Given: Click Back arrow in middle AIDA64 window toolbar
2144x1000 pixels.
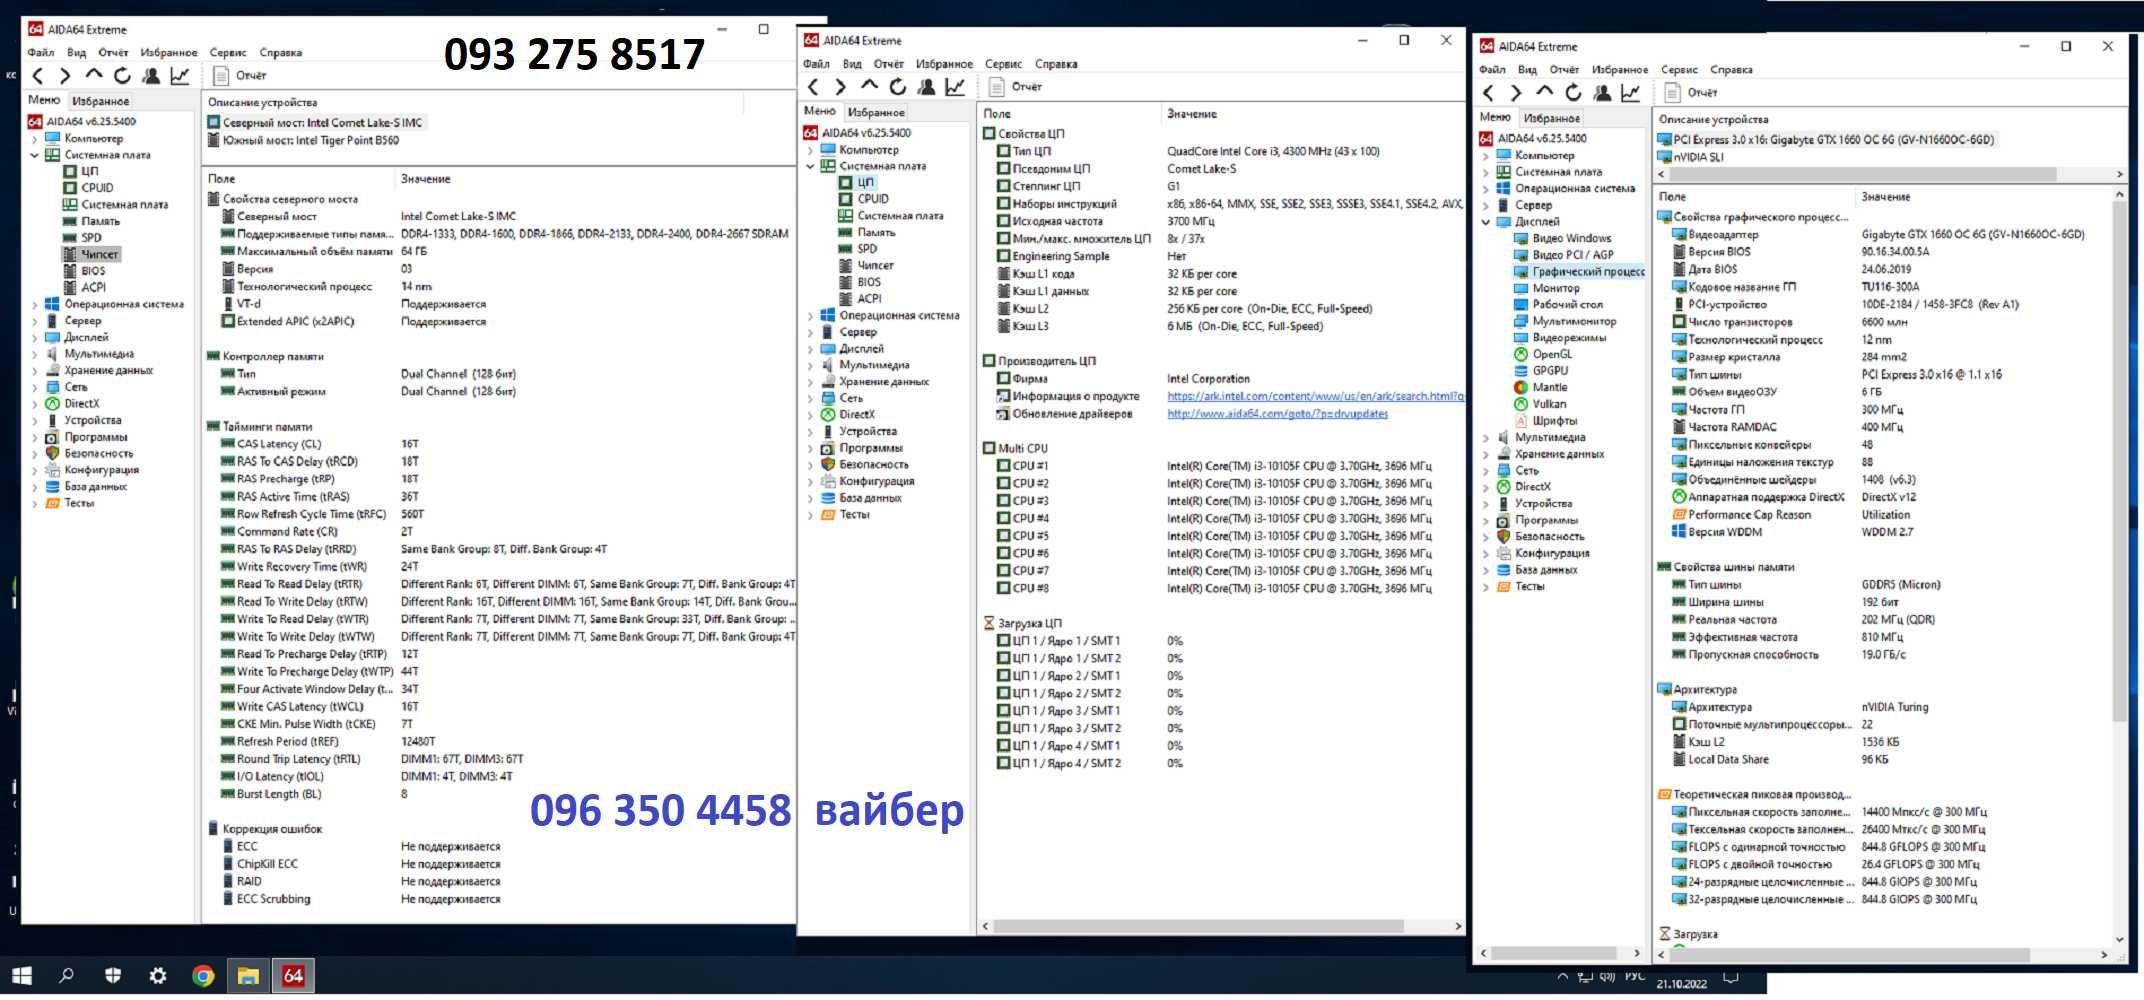Looking at the screenshot, I should click(813, 87).
